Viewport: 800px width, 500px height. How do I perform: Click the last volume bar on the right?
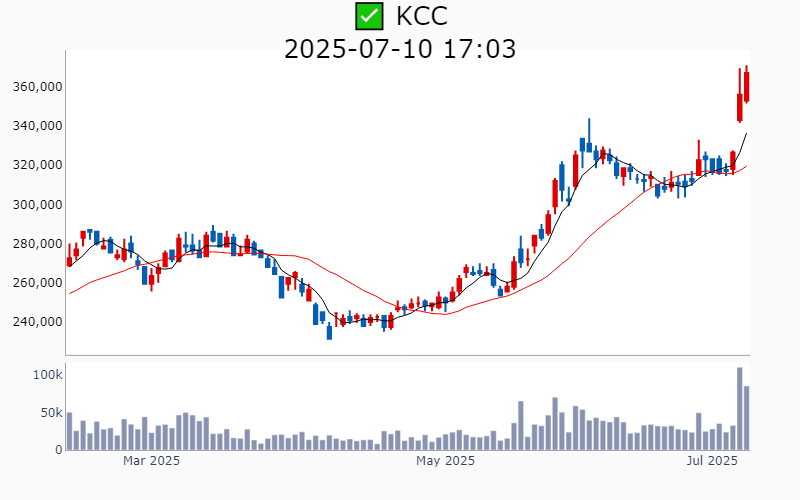click(x=746, y=418)
